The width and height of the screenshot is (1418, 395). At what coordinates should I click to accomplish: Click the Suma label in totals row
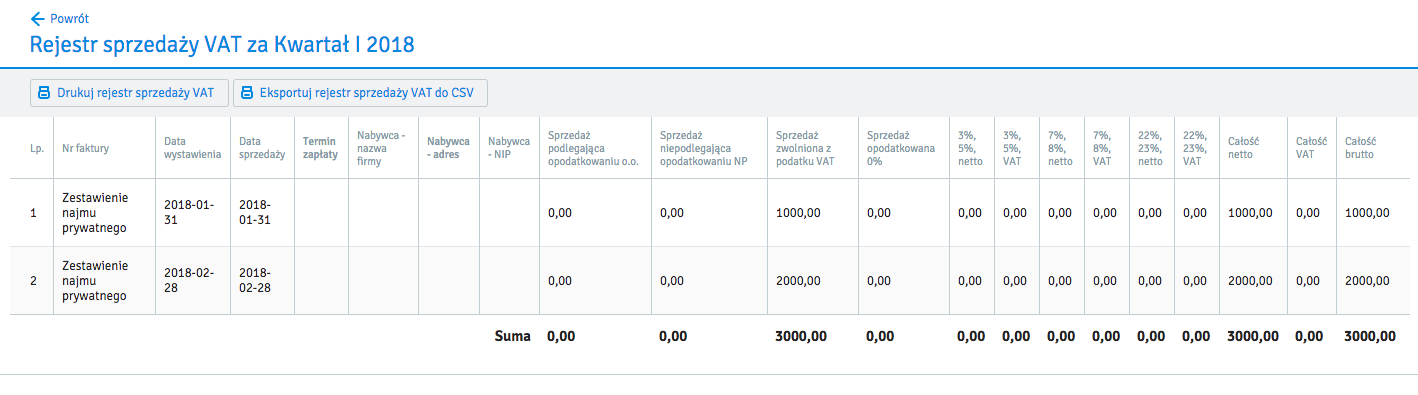tap(512, 337)
